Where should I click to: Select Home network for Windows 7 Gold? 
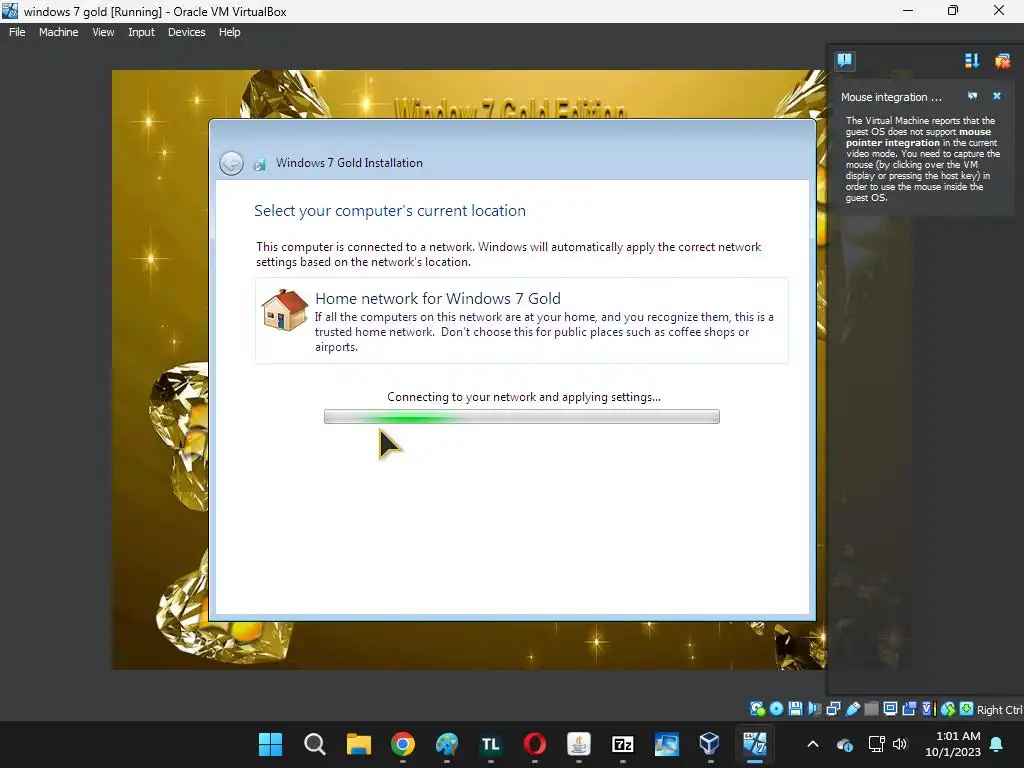tap(522, 321)
